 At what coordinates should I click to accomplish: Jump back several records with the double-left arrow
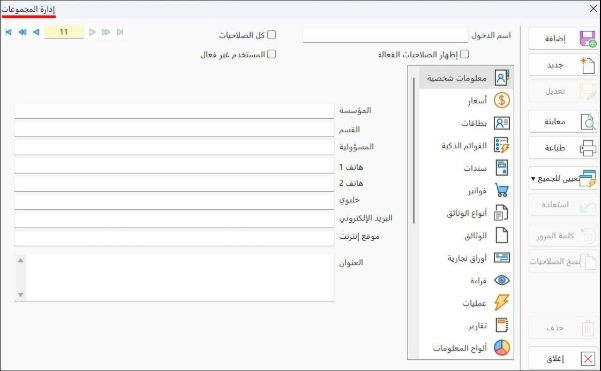click(23, 32)
